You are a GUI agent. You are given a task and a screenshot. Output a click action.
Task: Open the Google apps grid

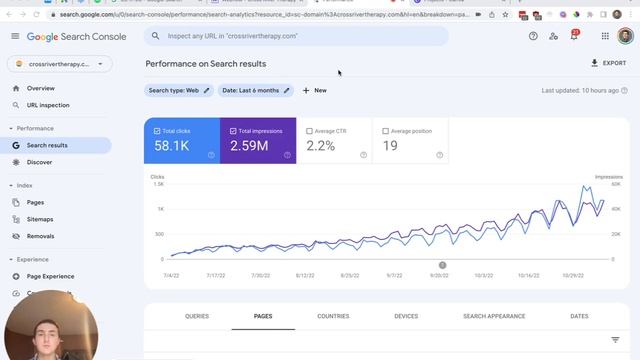point(605,36)
